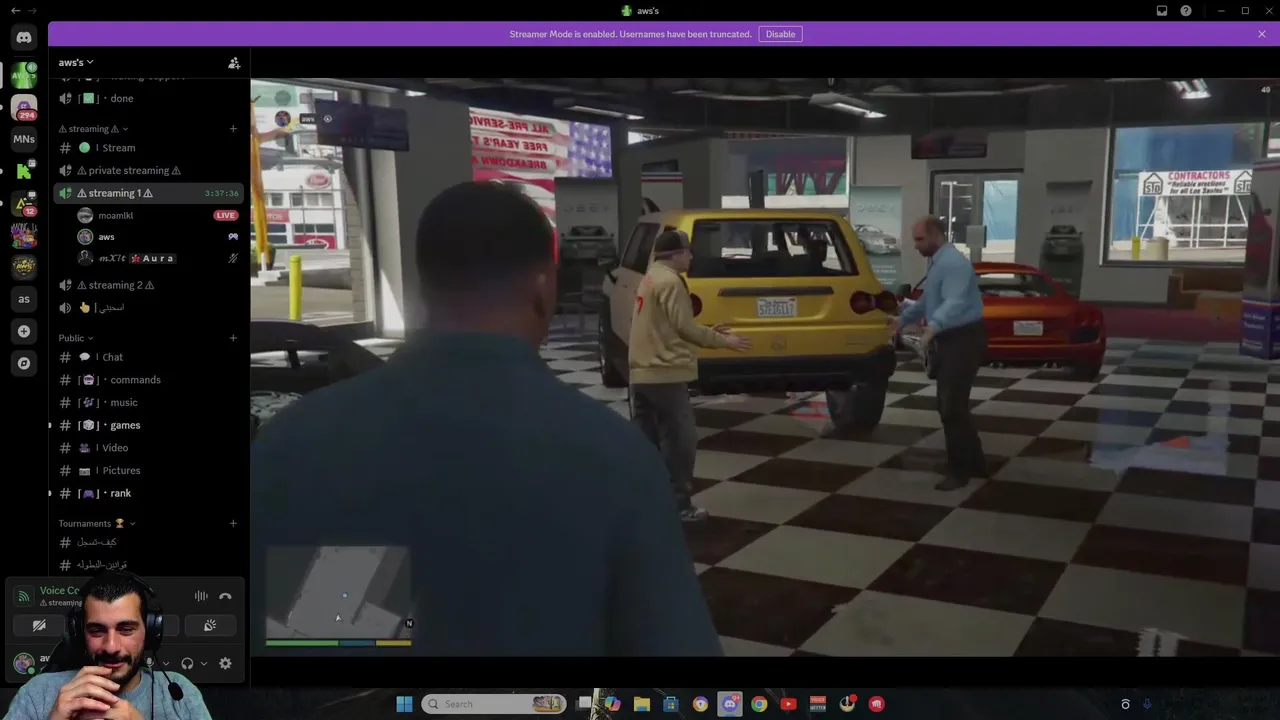The image size is (1280, 720).
Task: Open output device options arrow beside headphones
Action: click(x=204, y=663)
